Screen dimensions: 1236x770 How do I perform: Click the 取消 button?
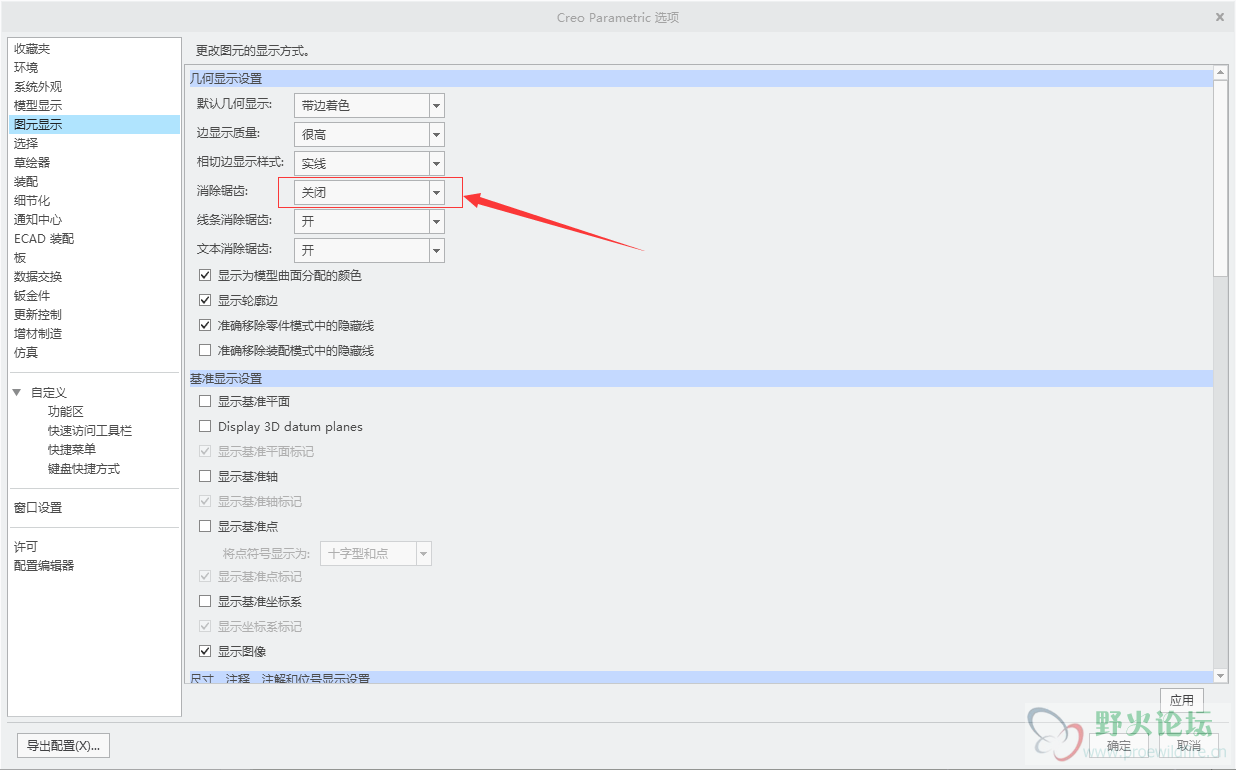click(x=1188, y=746)
